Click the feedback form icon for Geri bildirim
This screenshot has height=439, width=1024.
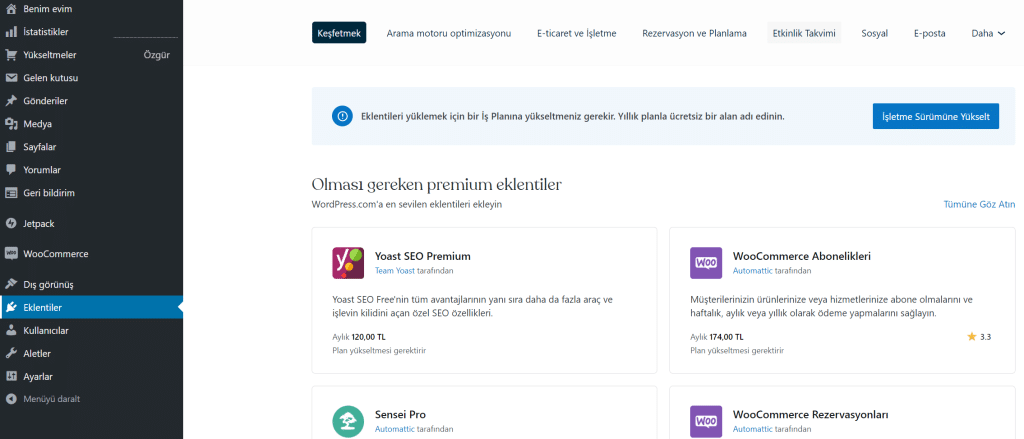click(11, 193)
